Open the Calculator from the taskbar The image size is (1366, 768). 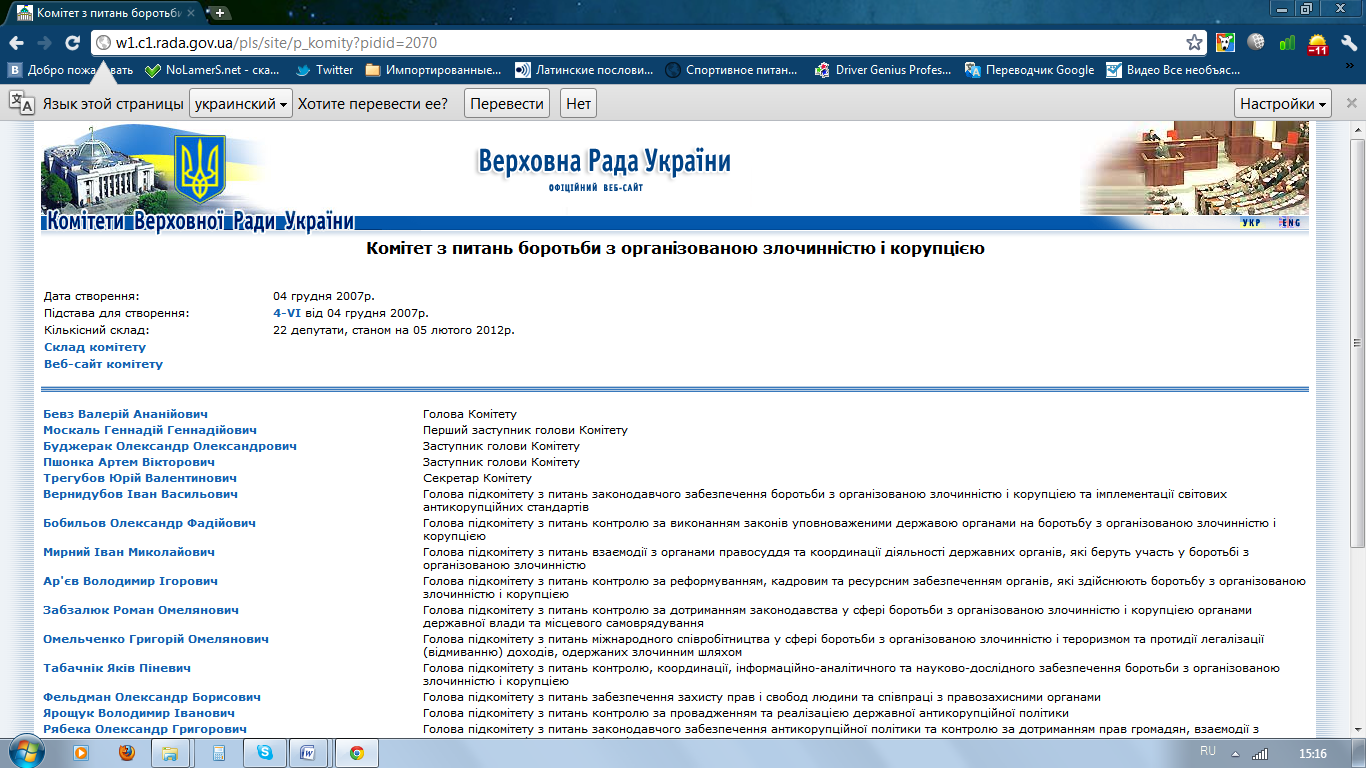tap(218, 753)
